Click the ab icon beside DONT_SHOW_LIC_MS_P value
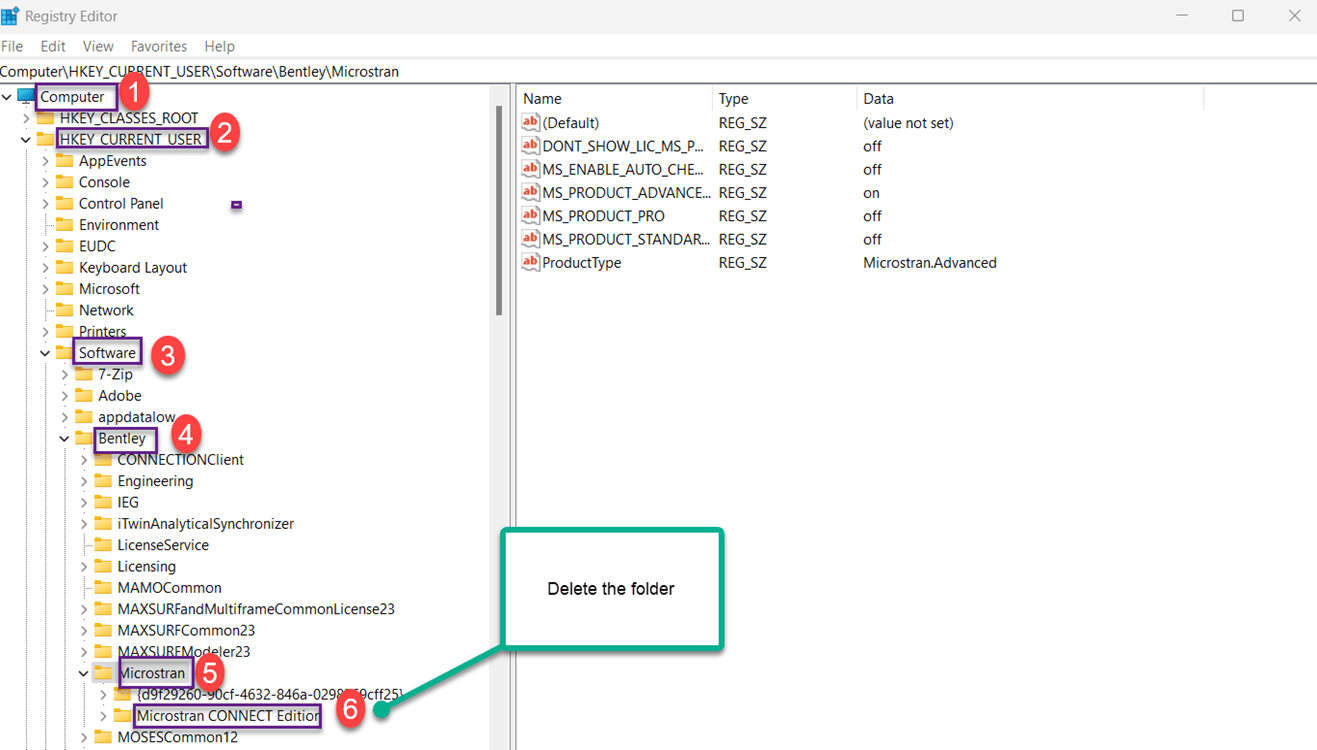 point(529,145)
